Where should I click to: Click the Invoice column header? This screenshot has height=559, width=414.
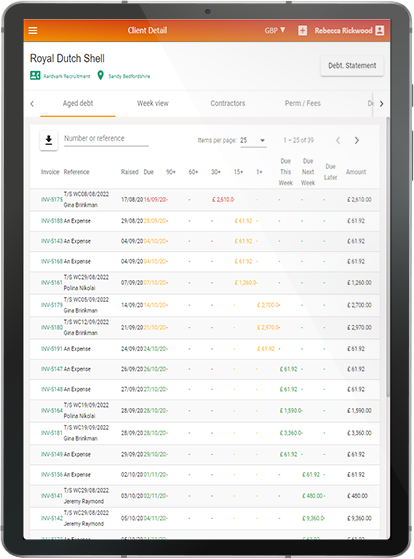(x=50, y=172)
